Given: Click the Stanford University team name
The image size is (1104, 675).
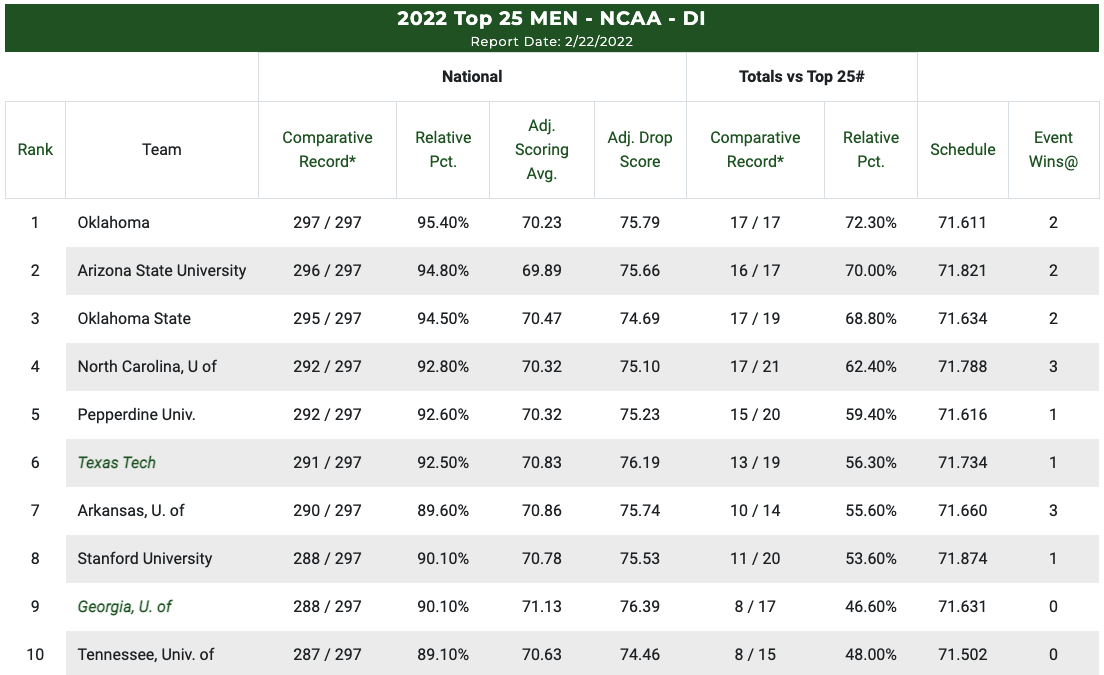Looking at the screenshot, I should [x=145, y=558].
